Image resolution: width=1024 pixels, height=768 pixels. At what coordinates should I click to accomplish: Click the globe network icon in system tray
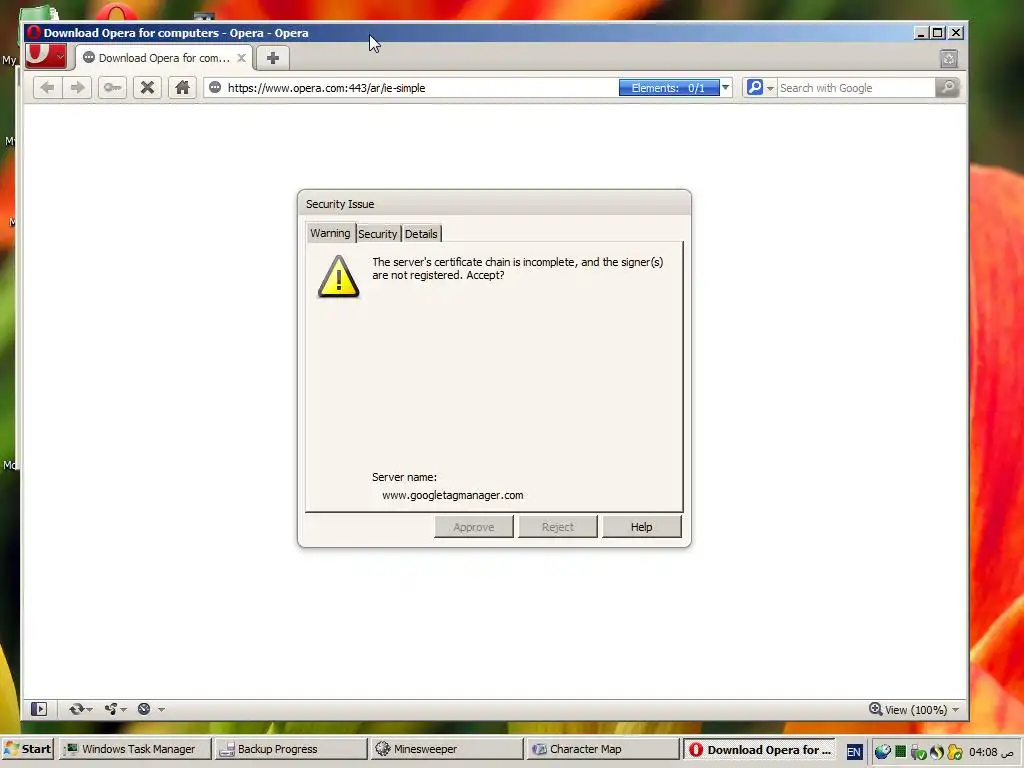tap(882, 752)
